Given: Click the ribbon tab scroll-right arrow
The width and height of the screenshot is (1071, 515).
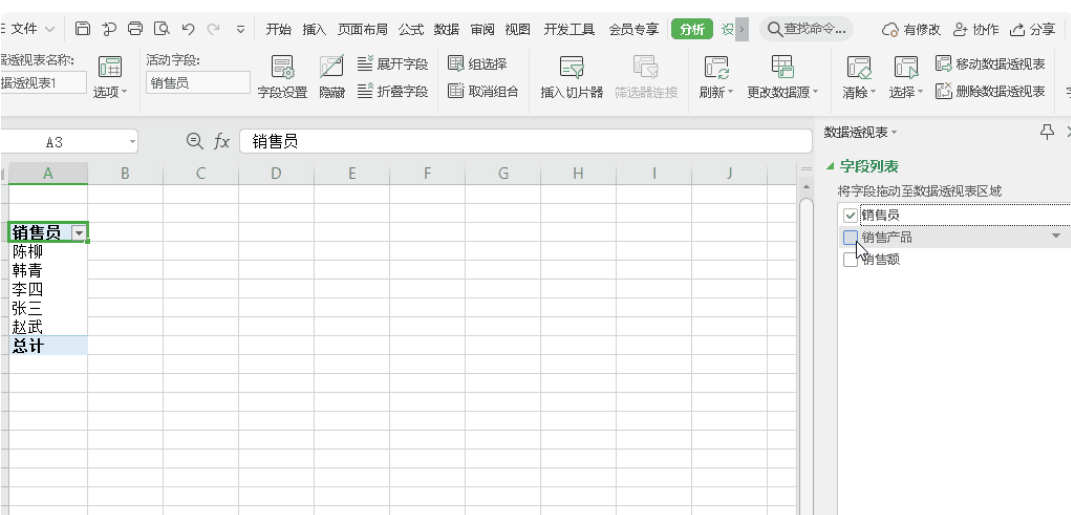Looking at the screenshot, I should pyautogui.click(x=742, y=29).
